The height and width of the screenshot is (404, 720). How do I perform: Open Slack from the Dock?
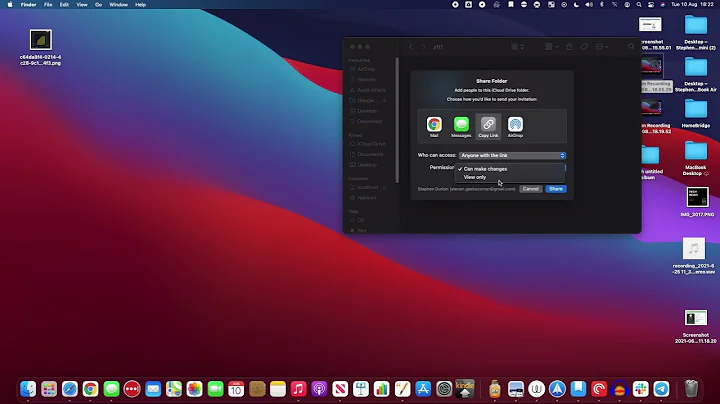[x=641, y=389]
